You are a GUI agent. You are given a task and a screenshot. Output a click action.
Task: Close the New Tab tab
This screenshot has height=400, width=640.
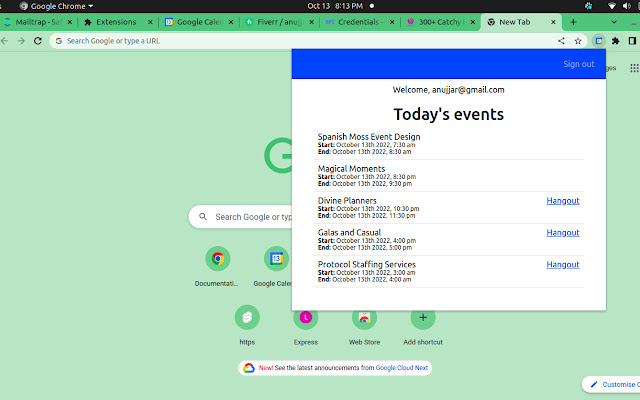553,22
